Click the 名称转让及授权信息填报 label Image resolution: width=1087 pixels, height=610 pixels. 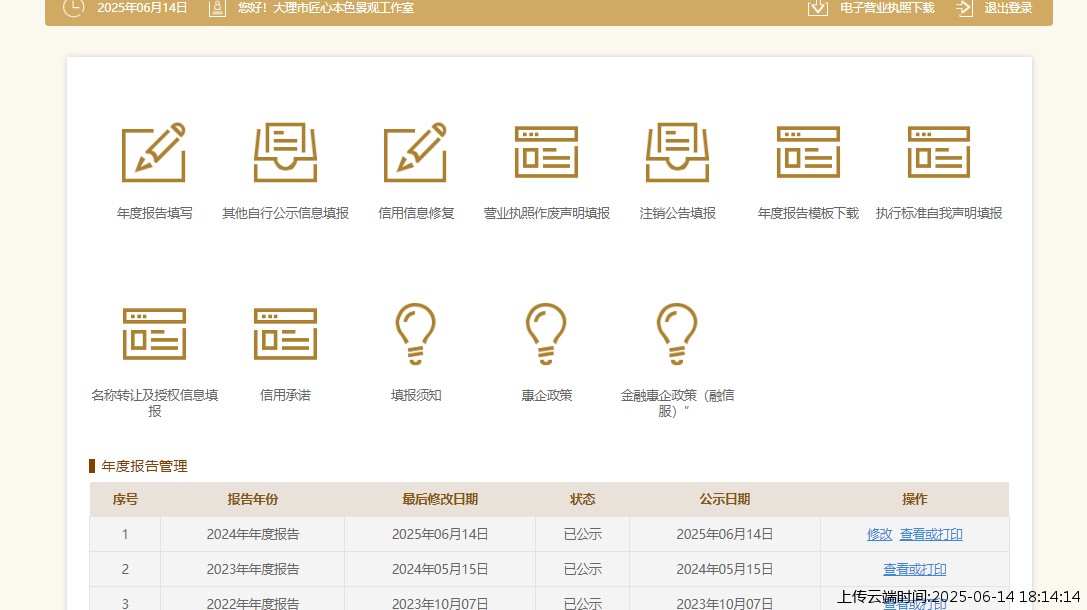pyautogui.click(x=154, y=403)
